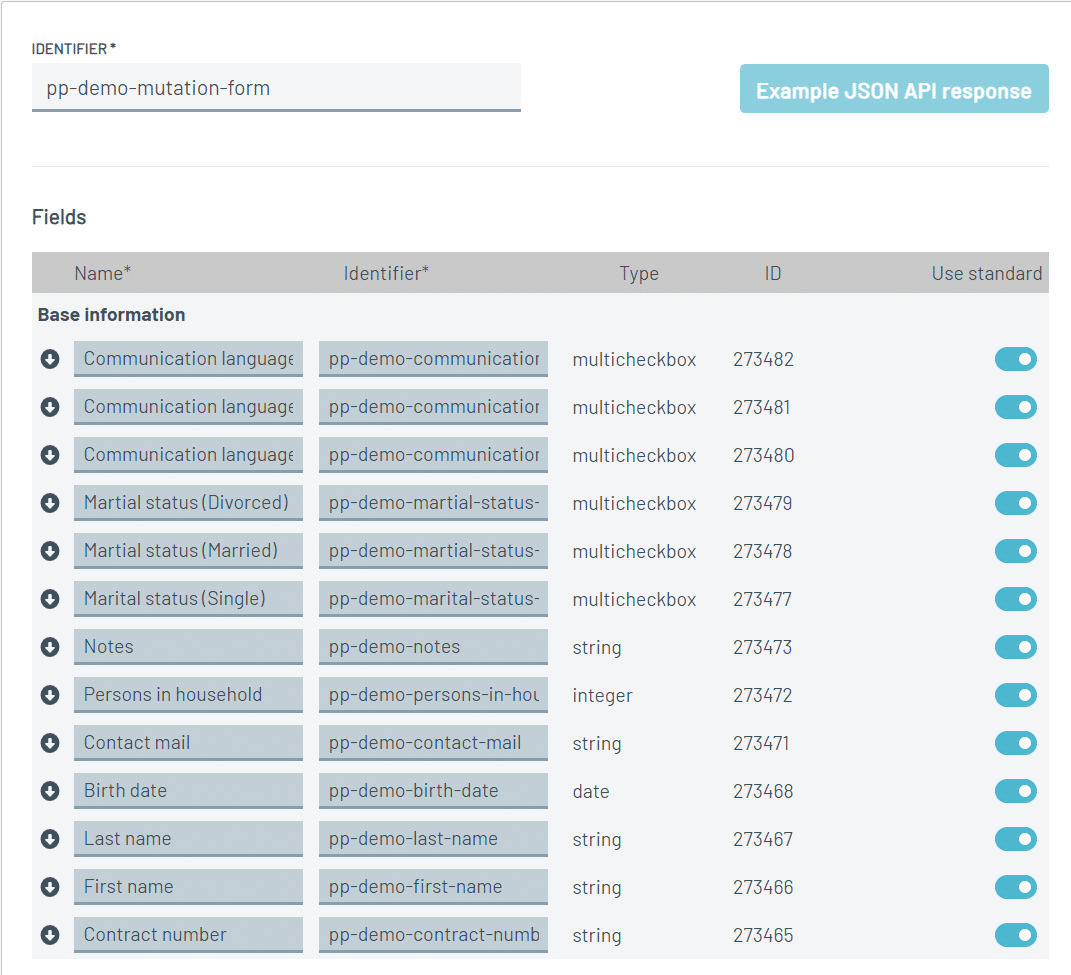The height and width of the screenshot is (975, 1071).
Task: Edit the Persons in household name field
Action: pyautogui.click(x=189, y=695)
